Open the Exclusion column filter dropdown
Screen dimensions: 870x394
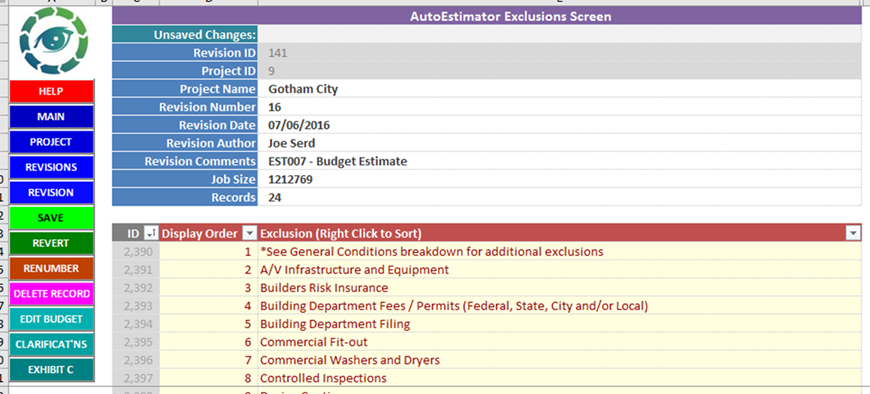click(853, 234)
